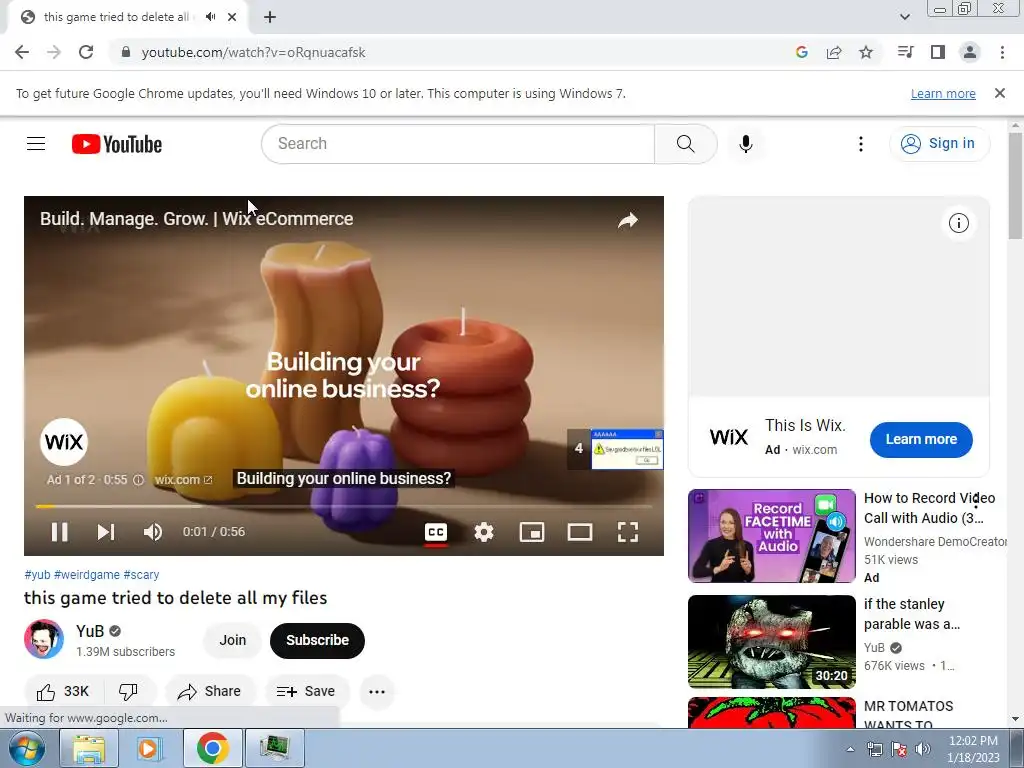This screenshot has height=768, width=1024.
Task: Click the share arrow on the video
Action: pos(628,221)
